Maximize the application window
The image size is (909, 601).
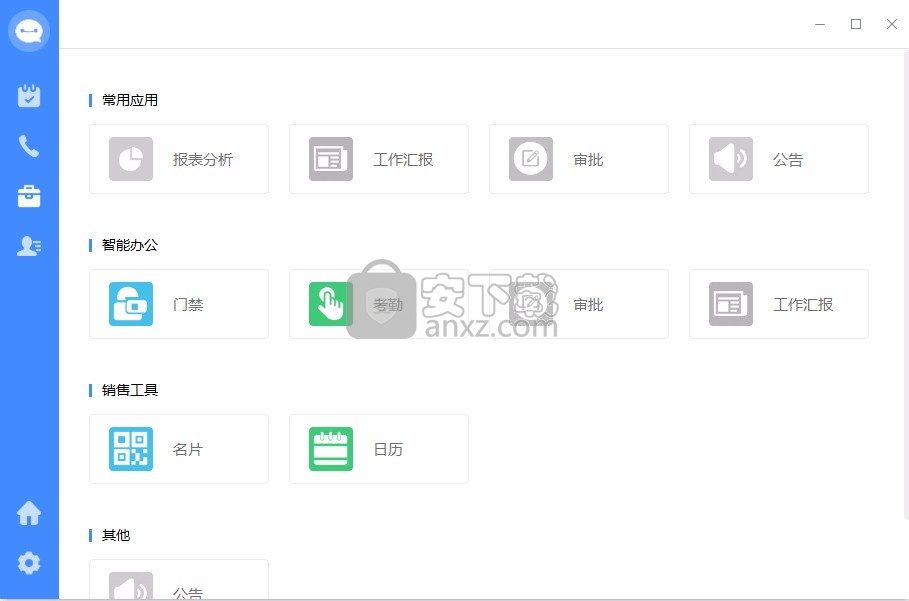tap(856, 24)
